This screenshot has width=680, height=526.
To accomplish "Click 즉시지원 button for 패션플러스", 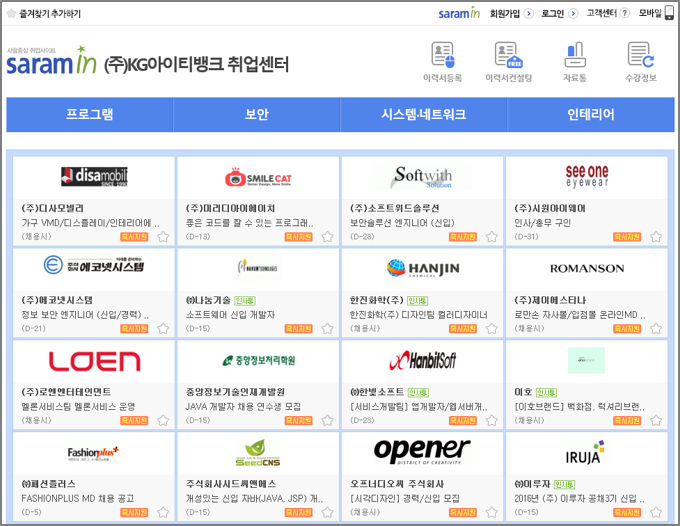I will [x=134, y=513].
